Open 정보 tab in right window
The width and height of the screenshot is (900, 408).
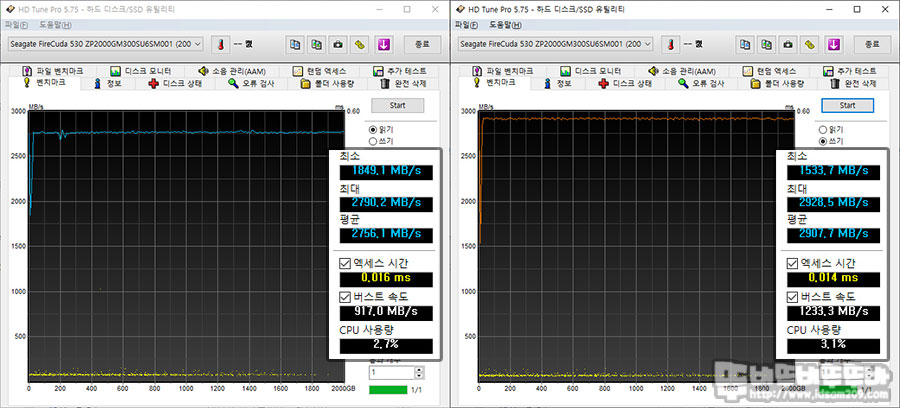point(557,84)
